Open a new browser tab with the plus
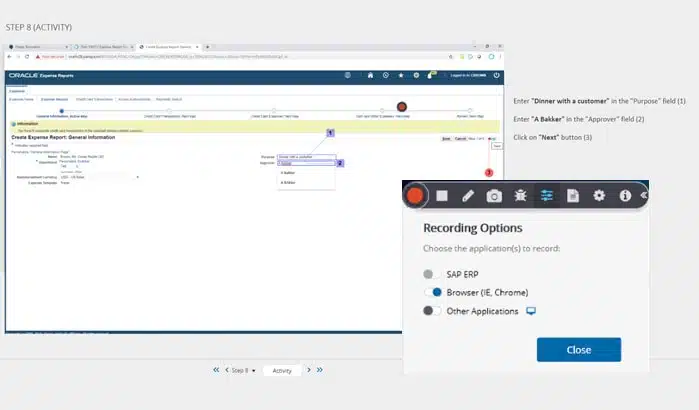The image size is (699, 410). tap(207, 47)
